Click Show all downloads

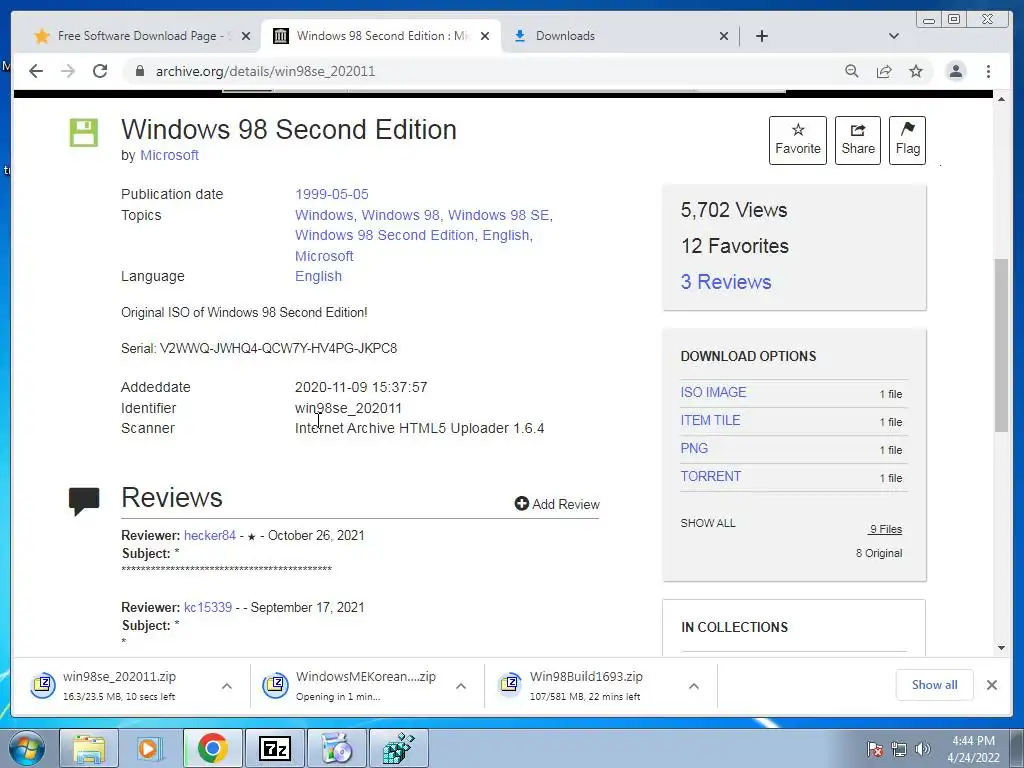pos(935,685)
